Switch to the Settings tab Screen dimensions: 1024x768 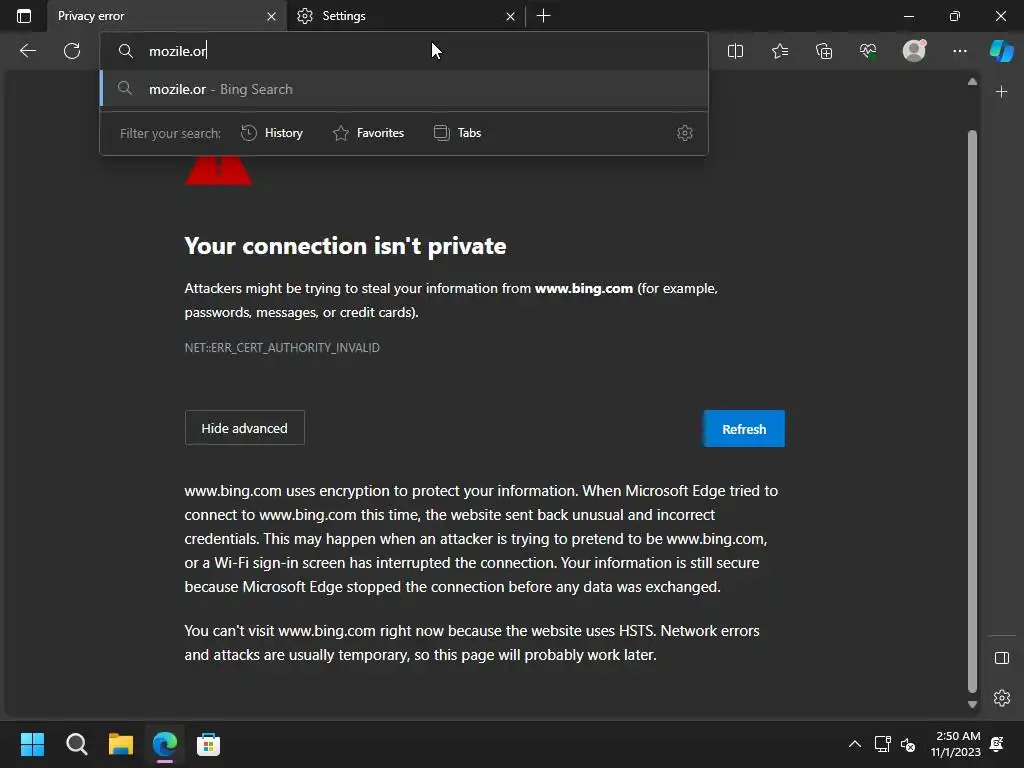click(x=405, y=16)
